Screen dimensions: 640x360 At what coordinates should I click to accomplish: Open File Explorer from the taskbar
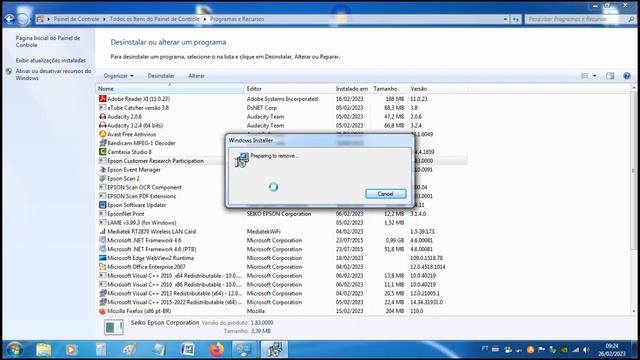point(43,350)
